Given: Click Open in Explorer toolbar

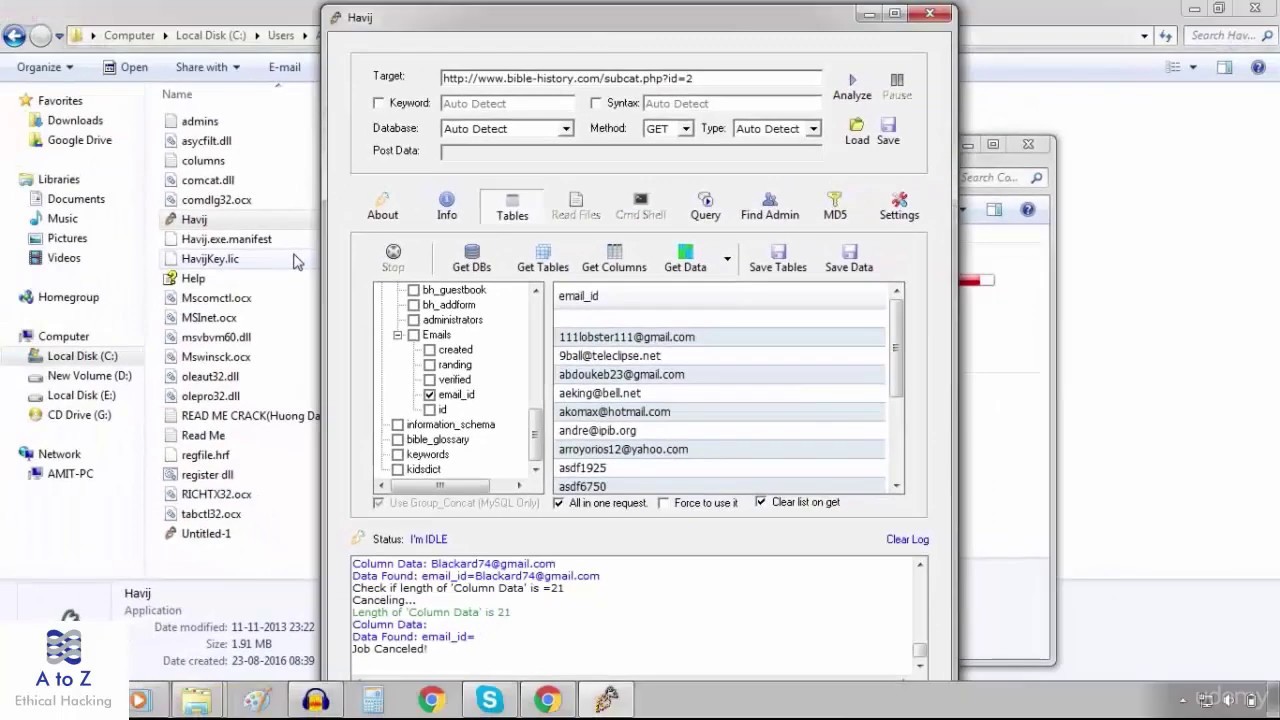Looking at the screenshot, I should (x=126, y=67).
